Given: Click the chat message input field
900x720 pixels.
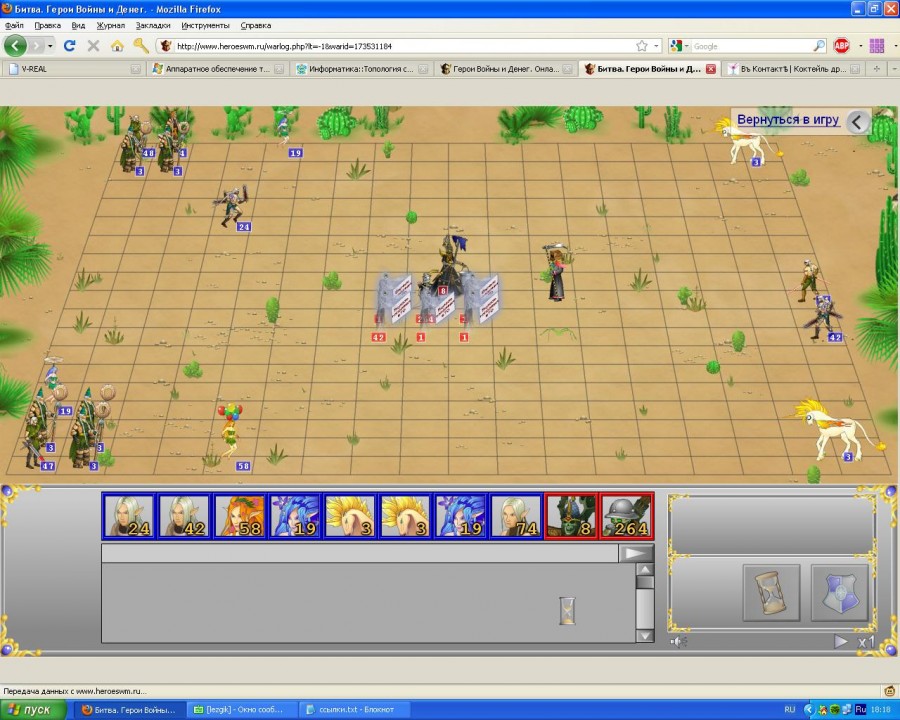Looking at the screenshot, I should point(359,553).
